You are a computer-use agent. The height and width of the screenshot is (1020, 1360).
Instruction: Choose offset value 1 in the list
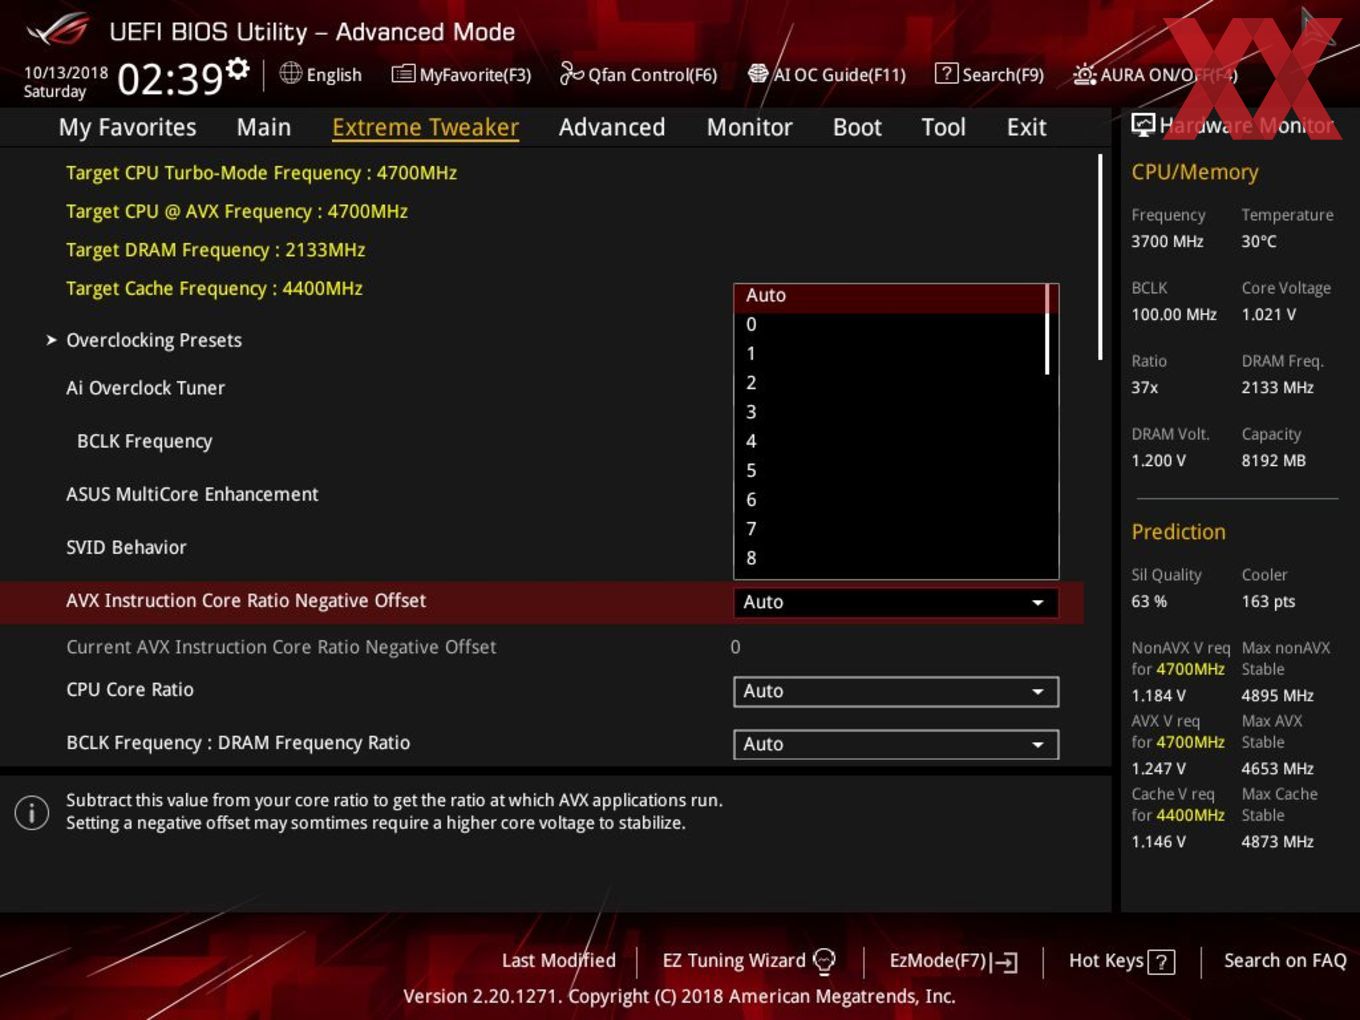(890, 353)
